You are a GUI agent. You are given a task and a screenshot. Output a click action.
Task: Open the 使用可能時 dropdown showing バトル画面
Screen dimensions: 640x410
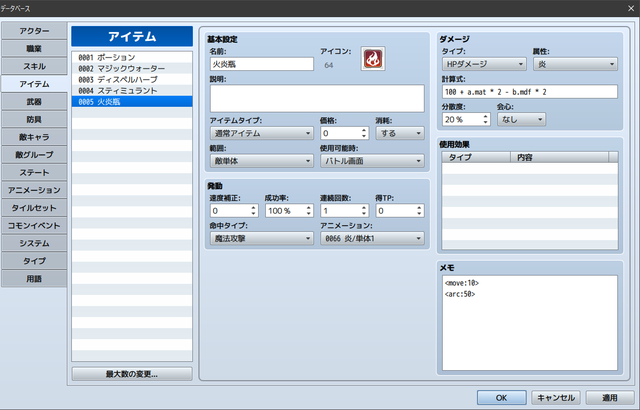point(372,161)
